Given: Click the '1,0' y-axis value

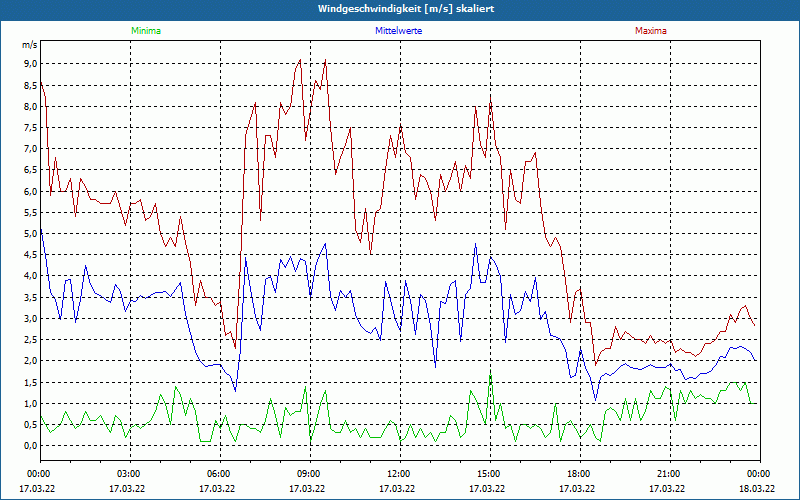Looking at the screenshot, I should pyautogui.click(x=31, y=403).
